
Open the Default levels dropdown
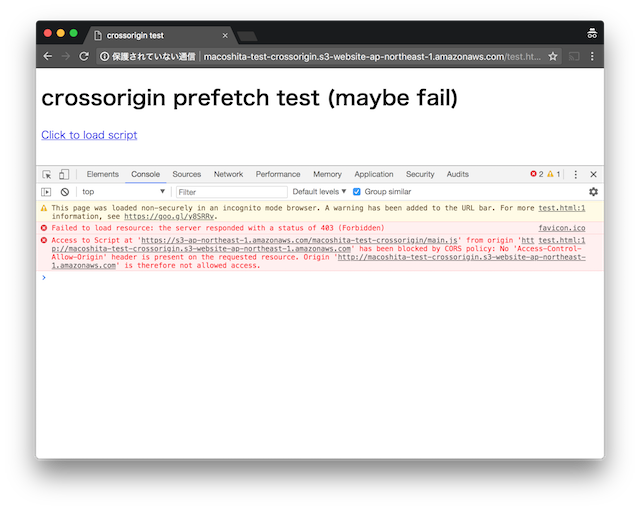click(319, 191)
